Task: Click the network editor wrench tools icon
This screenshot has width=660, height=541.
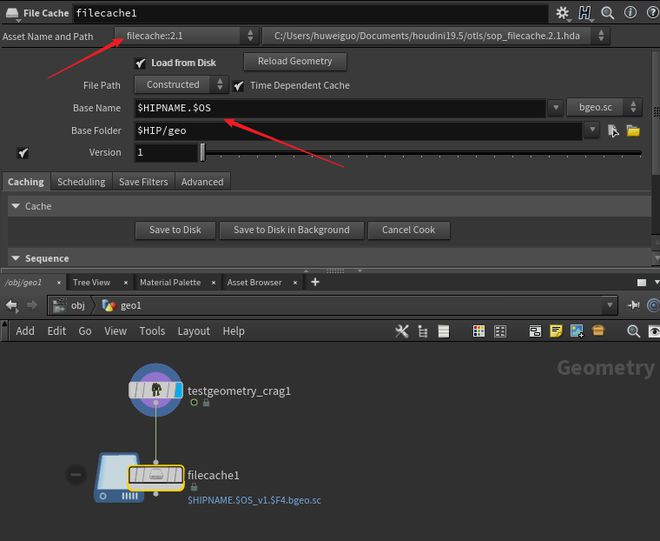Action: tap(402, 331)
